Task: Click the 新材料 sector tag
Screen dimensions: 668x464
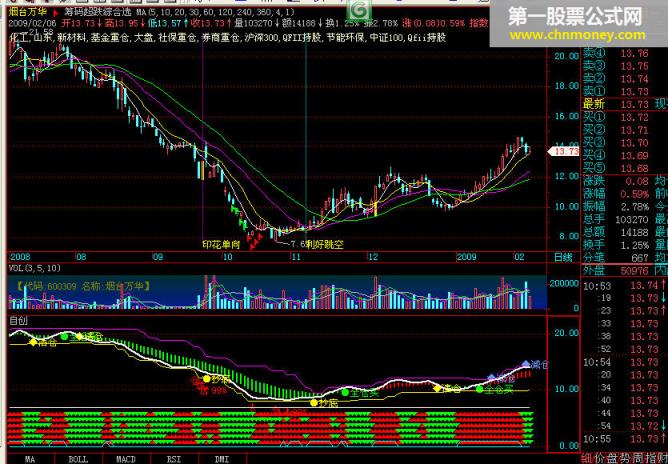Action: pyautogui.click(x=72, y=39)
